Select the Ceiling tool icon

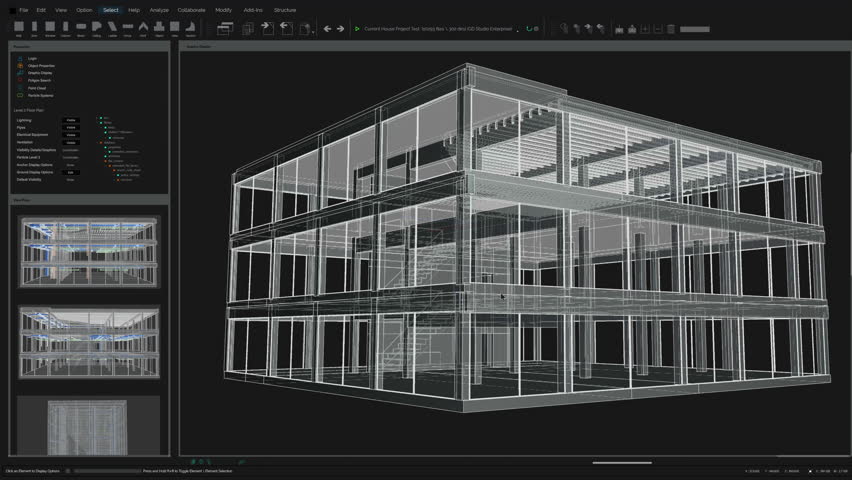click(x=97, y=26)
